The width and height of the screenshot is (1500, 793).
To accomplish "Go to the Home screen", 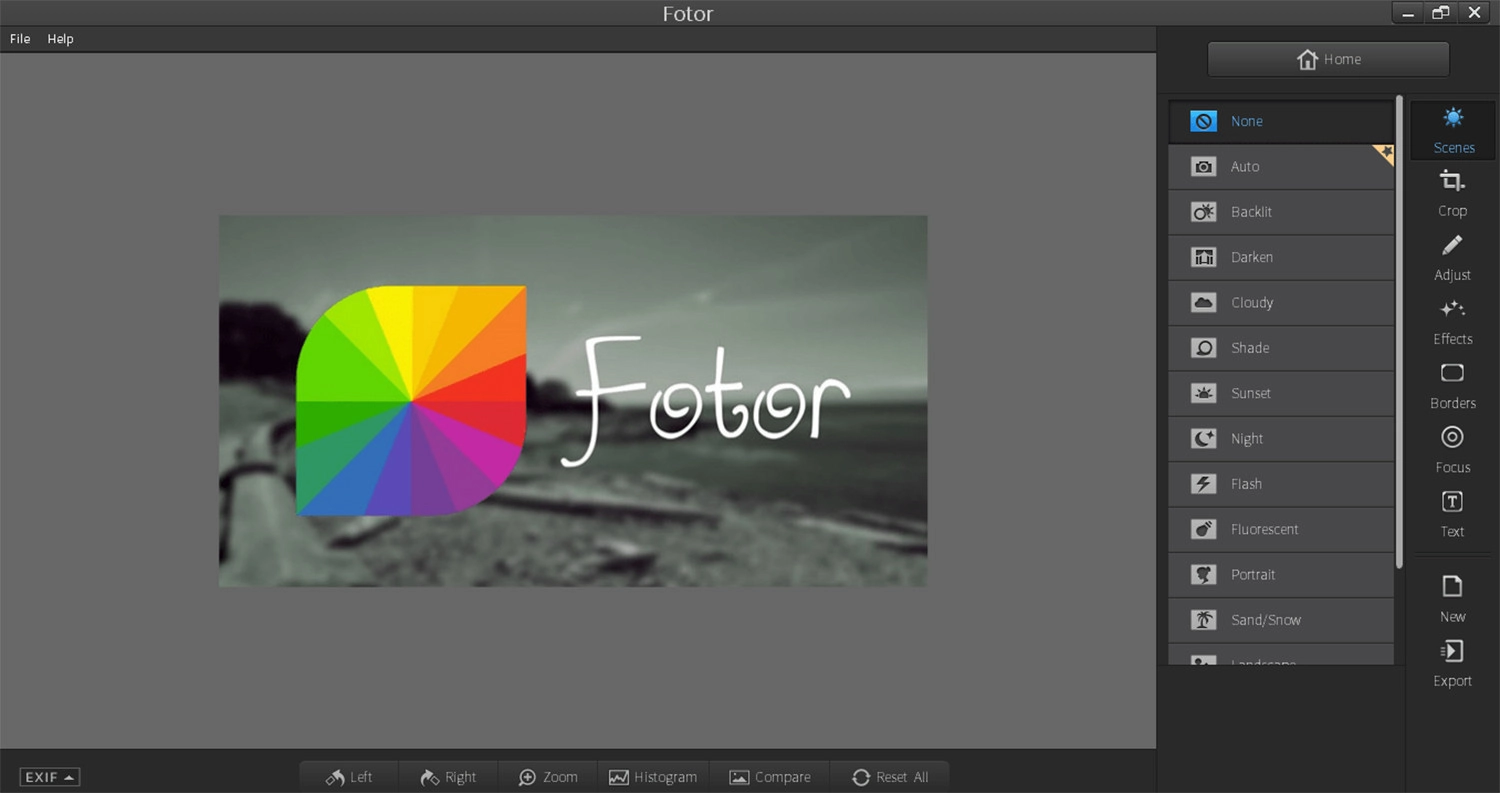I will pyautogui.click(x=1328, y=59).
